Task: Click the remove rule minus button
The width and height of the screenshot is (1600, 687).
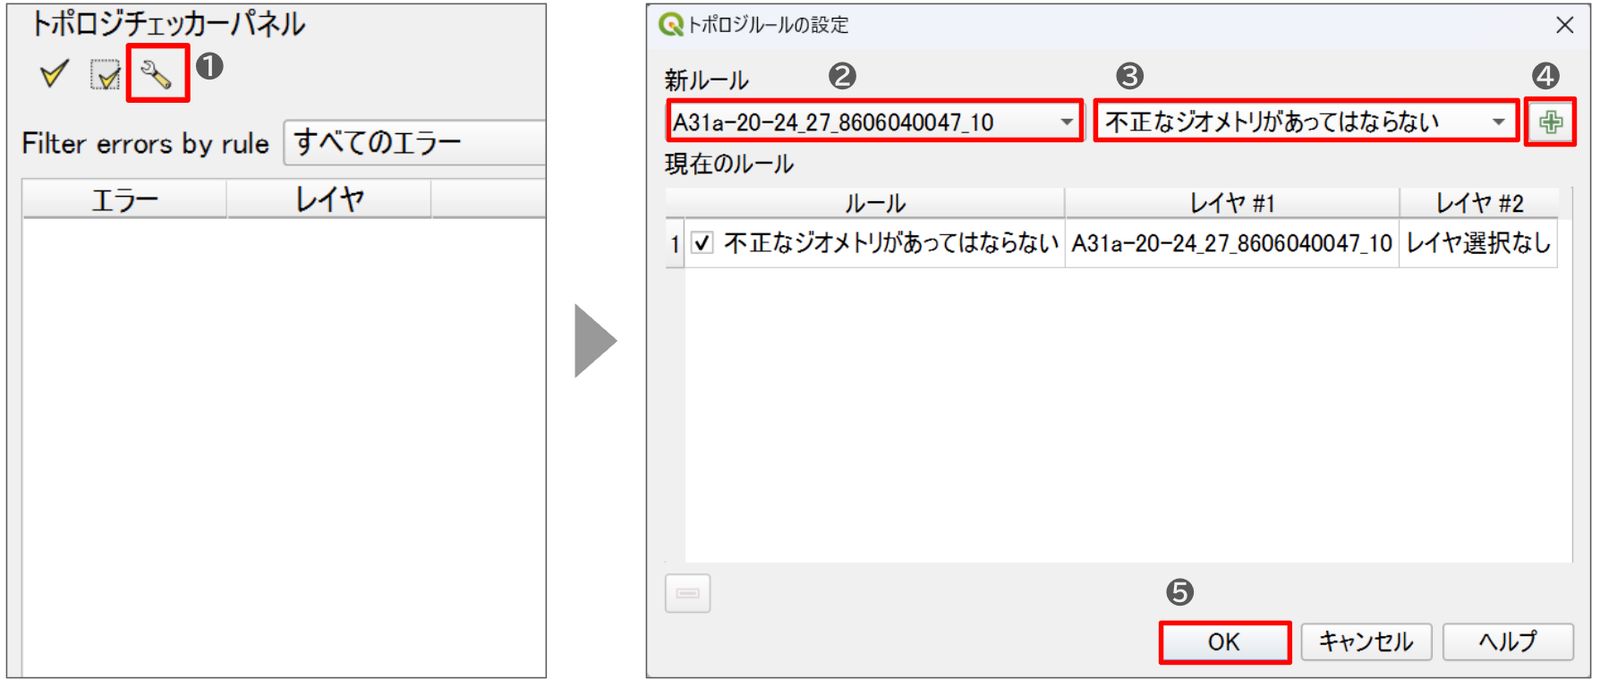Action: tap(688, 593)
